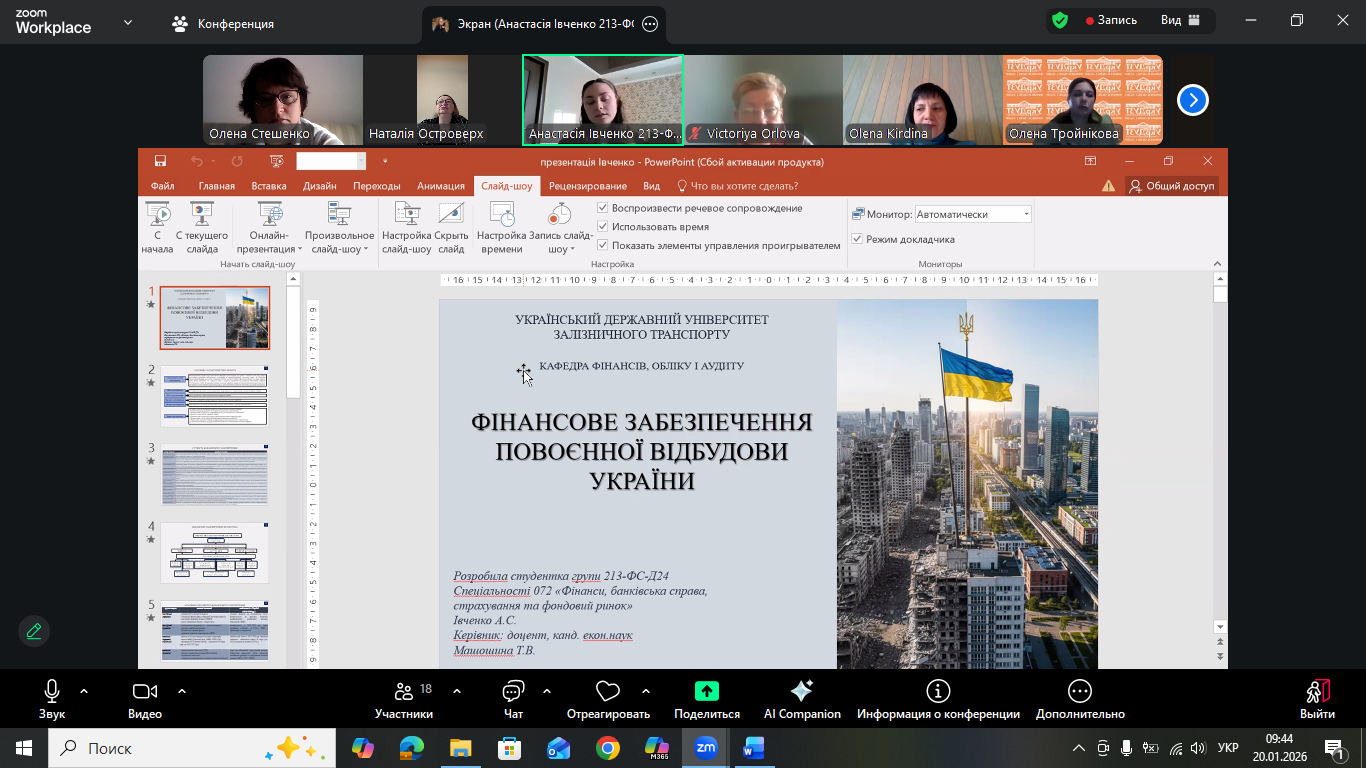Viewport: 1366px width, 768px height.
Task: Click the Общий доступ button in PowerPoint
Action: tap(1172, 186)
